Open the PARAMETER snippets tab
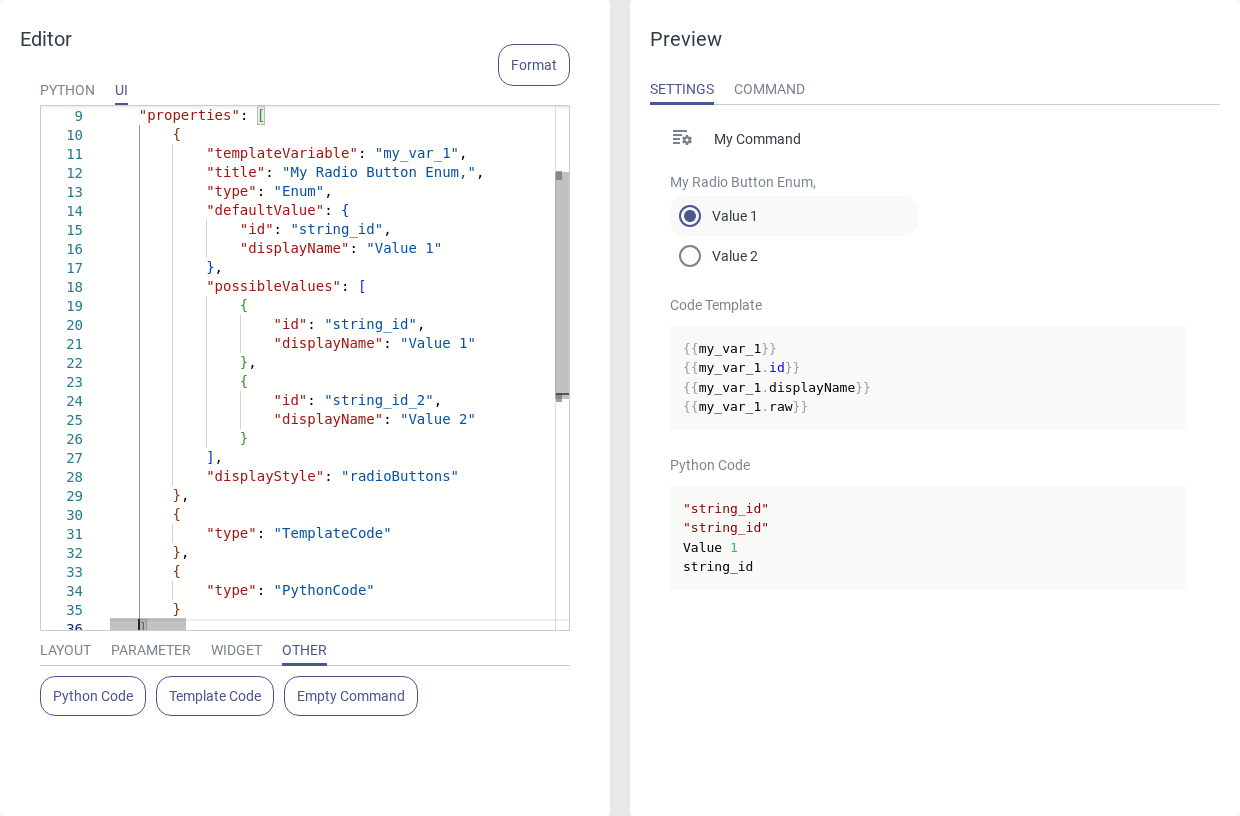 pyautogui.click(x=151, y=650)
